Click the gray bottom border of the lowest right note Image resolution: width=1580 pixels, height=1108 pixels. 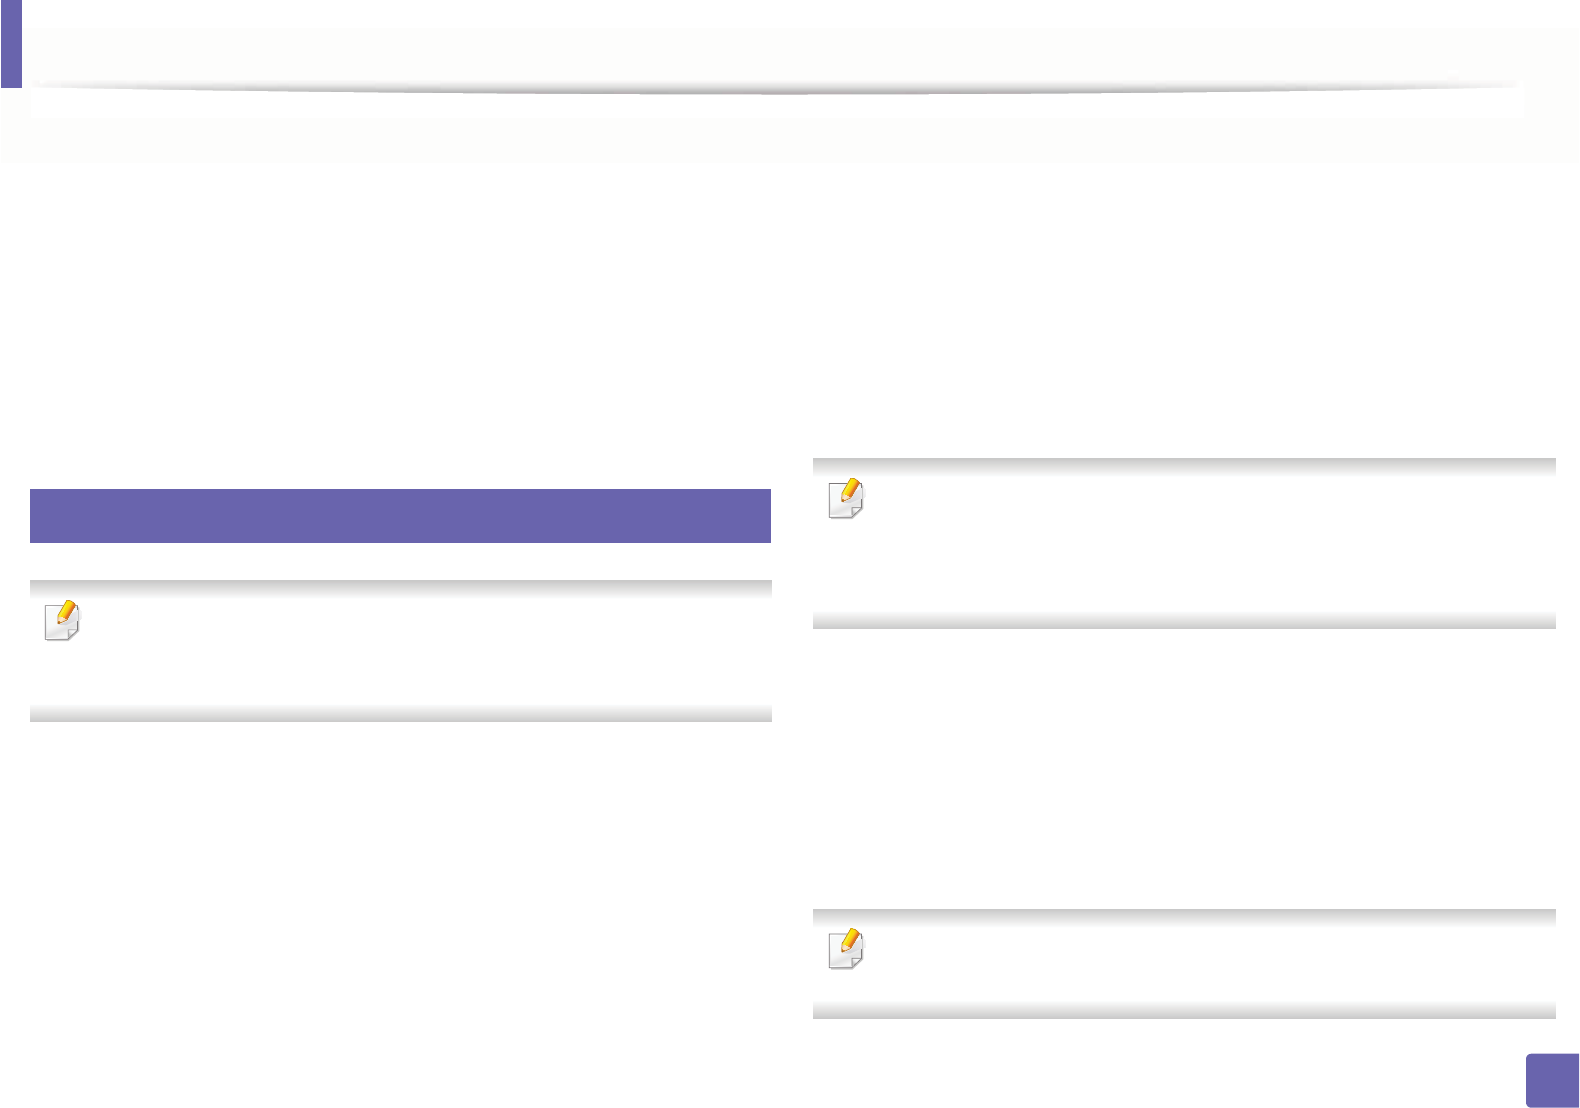coord(1184,1011)
